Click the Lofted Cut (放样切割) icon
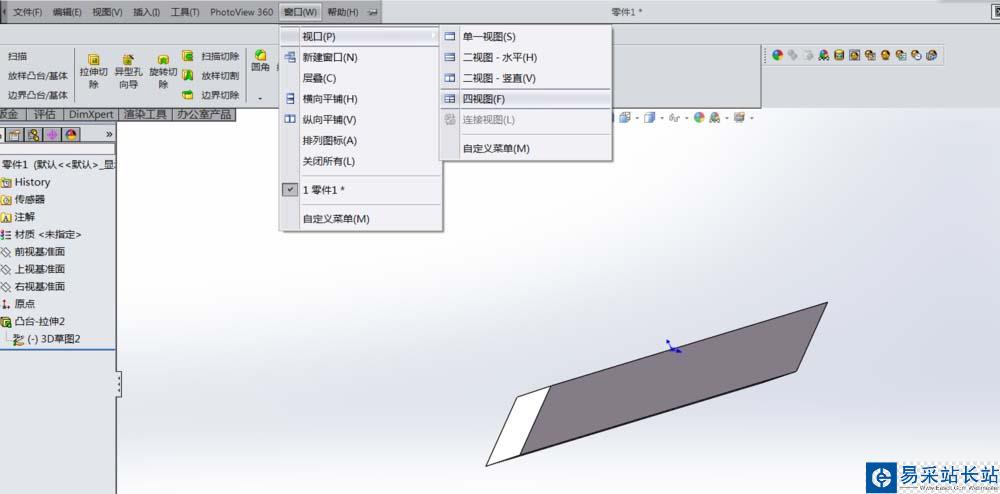Screen dimensions: 1000x494 (x=188, y=75)
